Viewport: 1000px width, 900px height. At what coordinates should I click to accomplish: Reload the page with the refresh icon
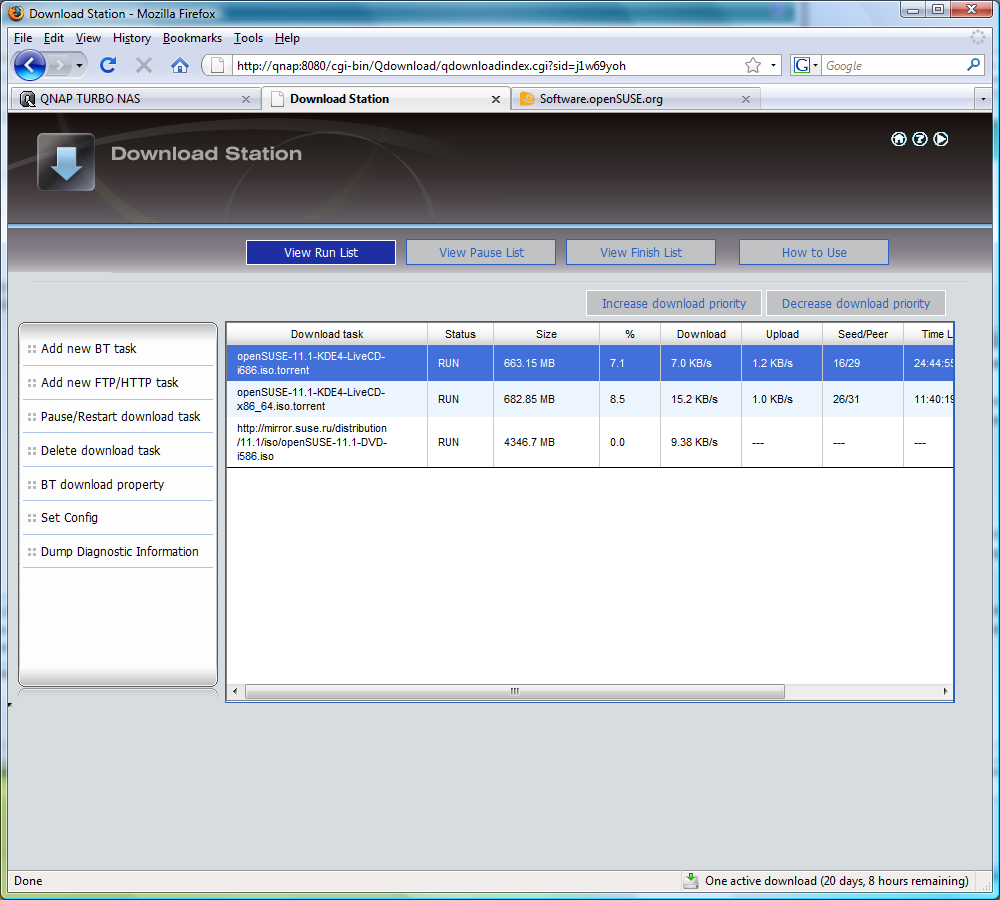point(108,65)
